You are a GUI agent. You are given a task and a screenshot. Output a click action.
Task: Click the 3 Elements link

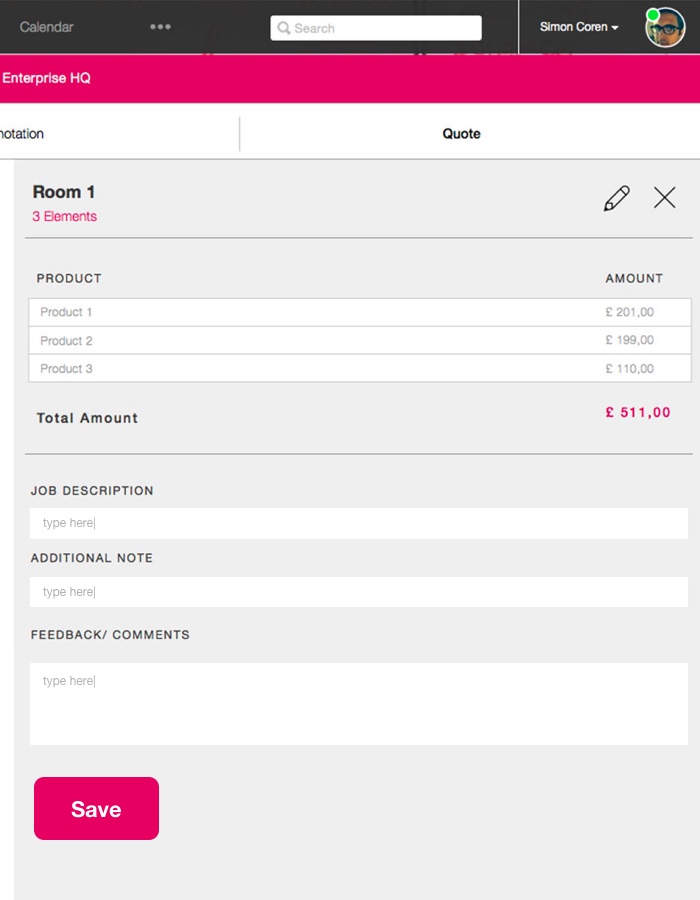click(x=64, y=216)
